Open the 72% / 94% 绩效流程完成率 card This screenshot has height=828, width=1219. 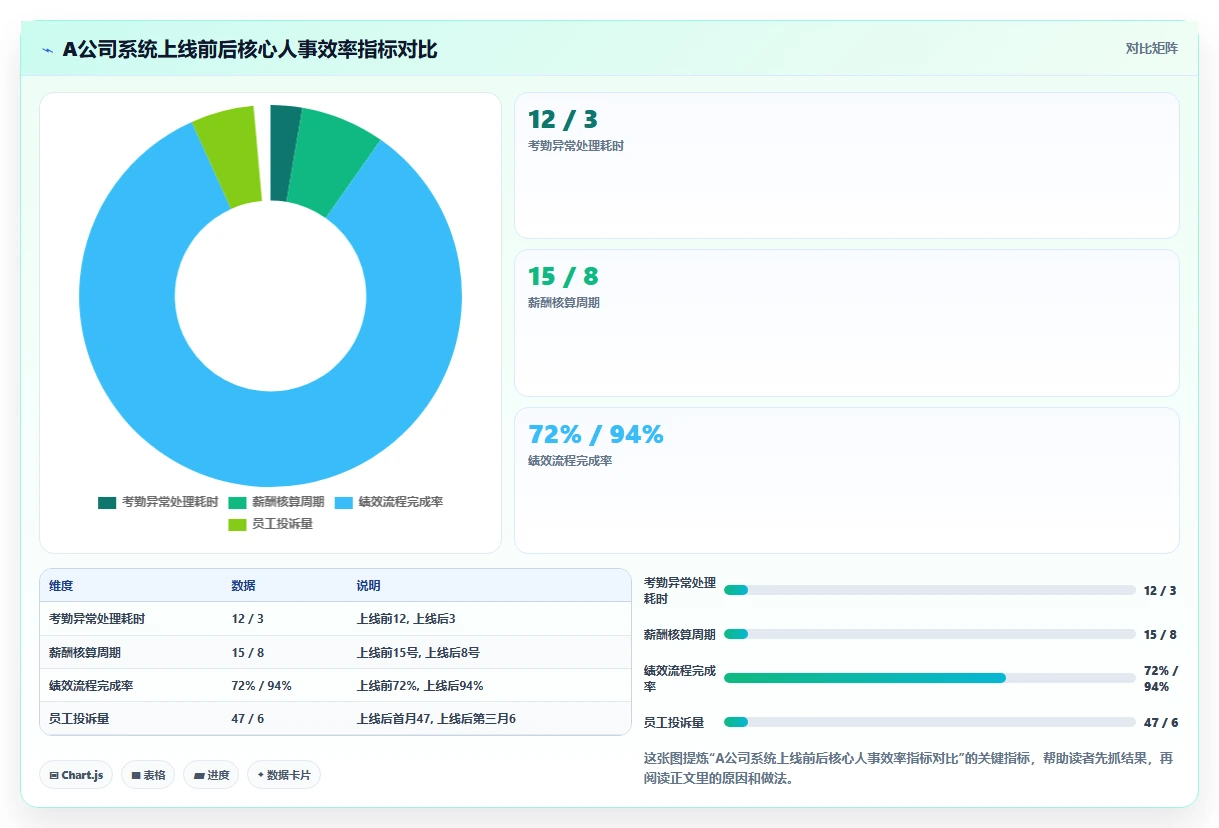click(x=846, y=480)
